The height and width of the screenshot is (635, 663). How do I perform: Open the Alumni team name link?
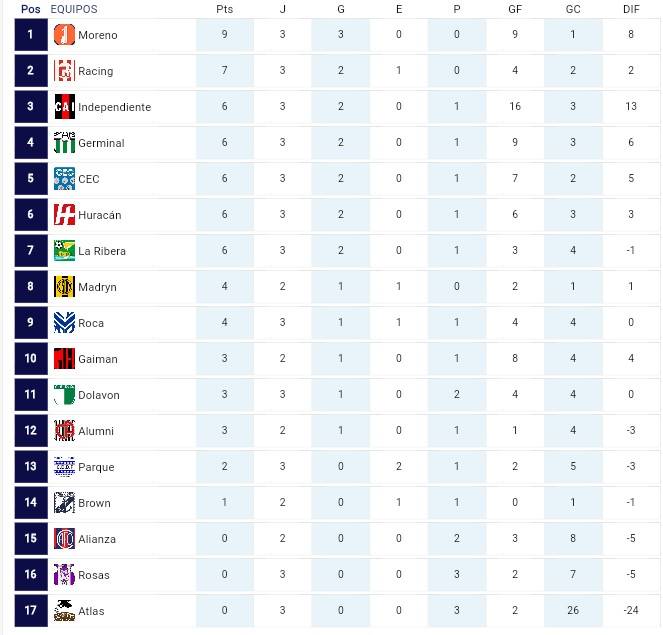coord(96,431)
